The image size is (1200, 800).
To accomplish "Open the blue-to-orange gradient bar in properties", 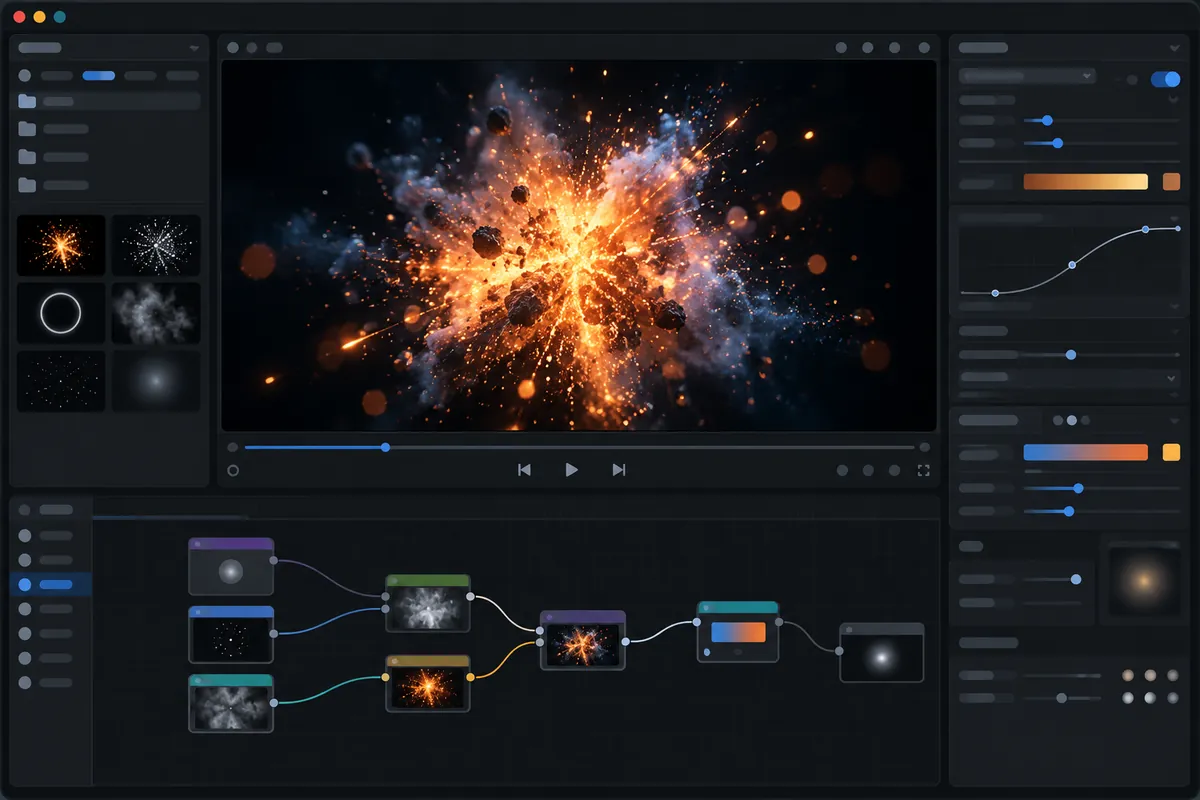I will pyautogui.click(x=1086, y=452).
